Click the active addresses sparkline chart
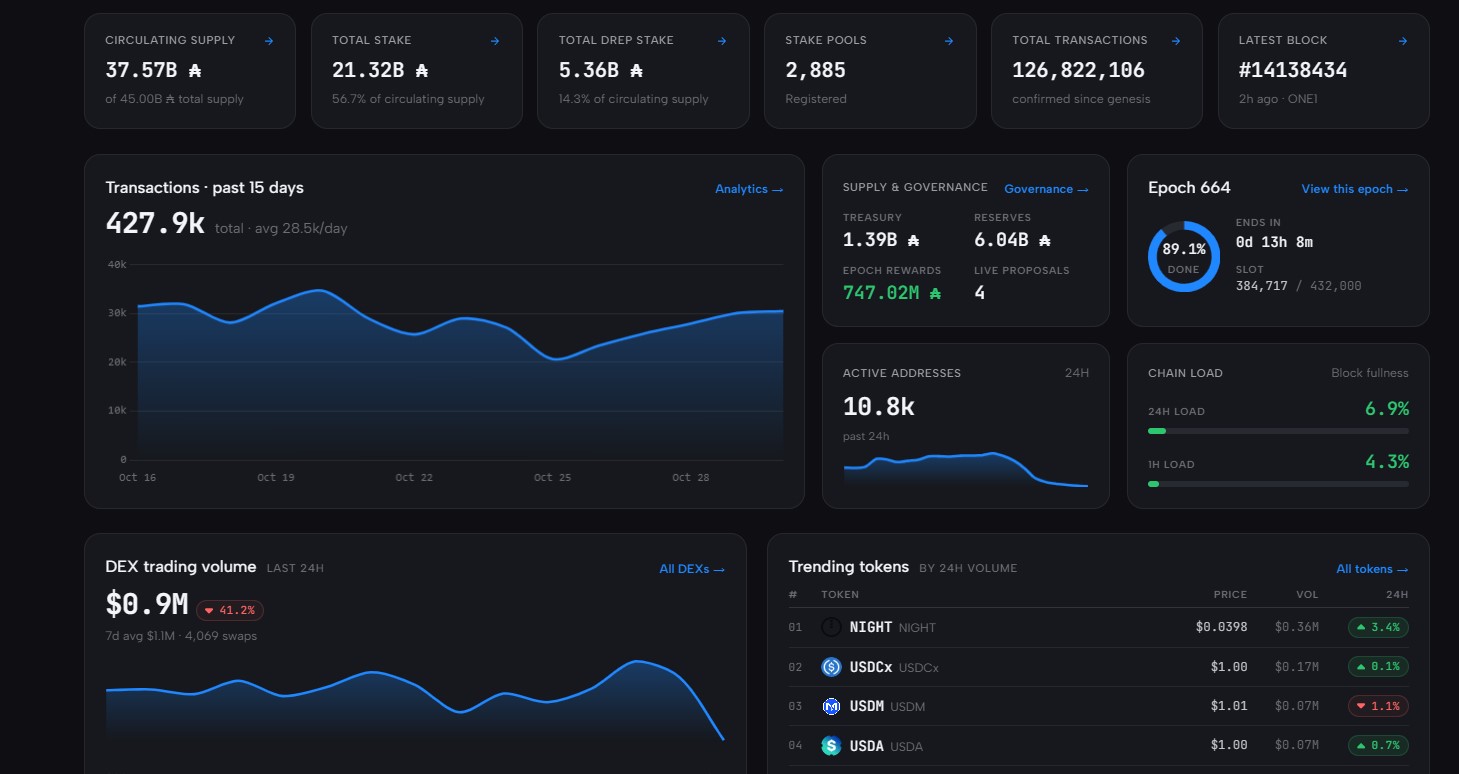The image size is (1459, 774). [x=965, y=470]
